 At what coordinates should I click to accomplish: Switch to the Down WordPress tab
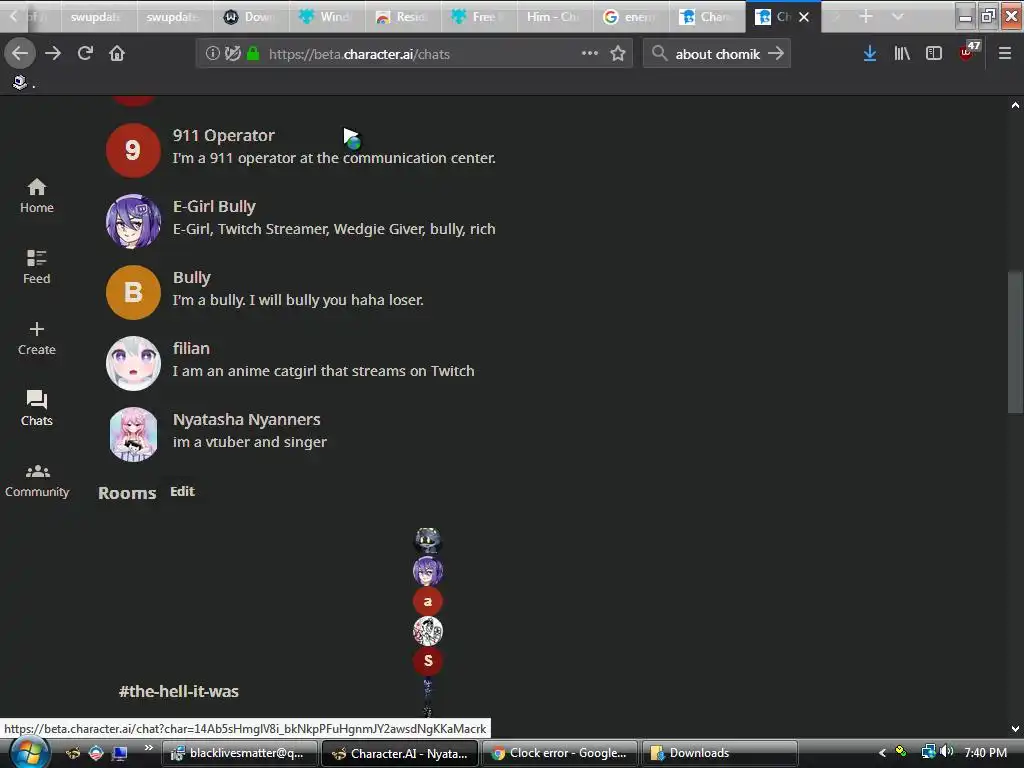[251, 16]
